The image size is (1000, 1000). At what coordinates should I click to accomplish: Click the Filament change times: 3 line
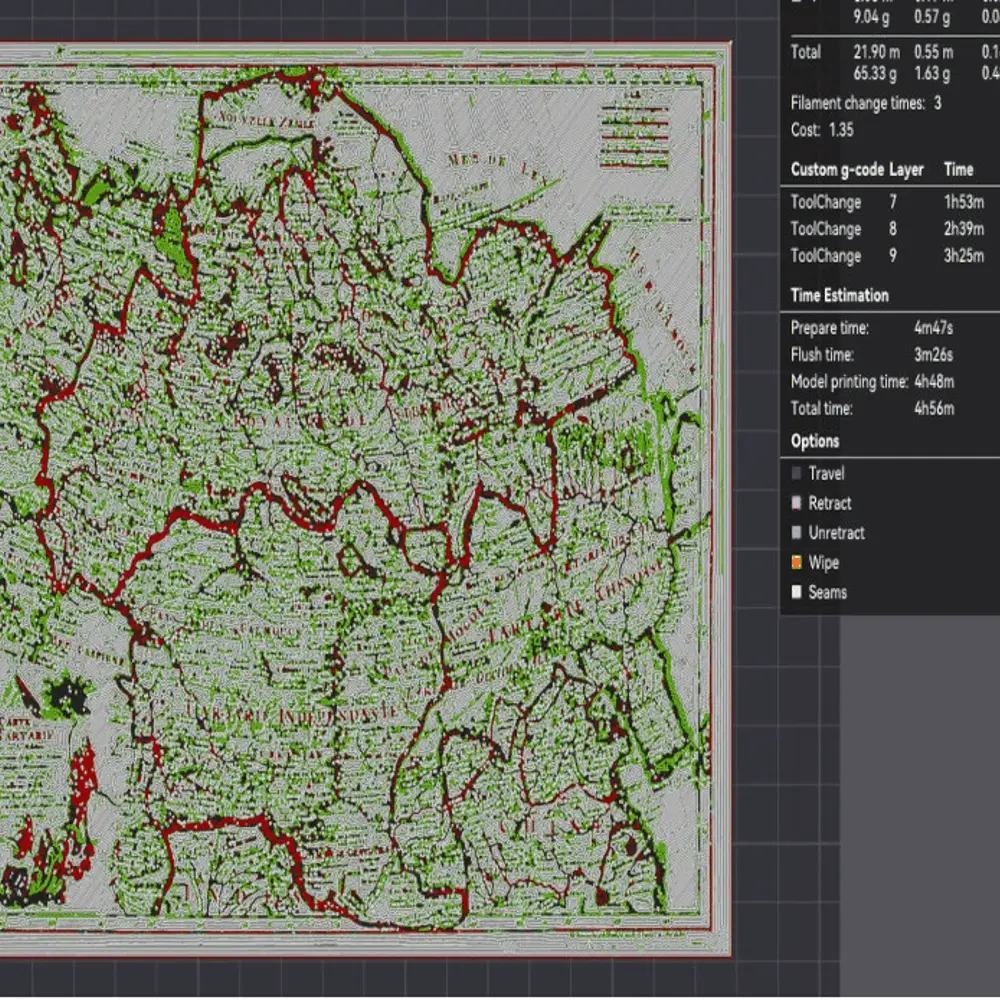pos(866,103)
